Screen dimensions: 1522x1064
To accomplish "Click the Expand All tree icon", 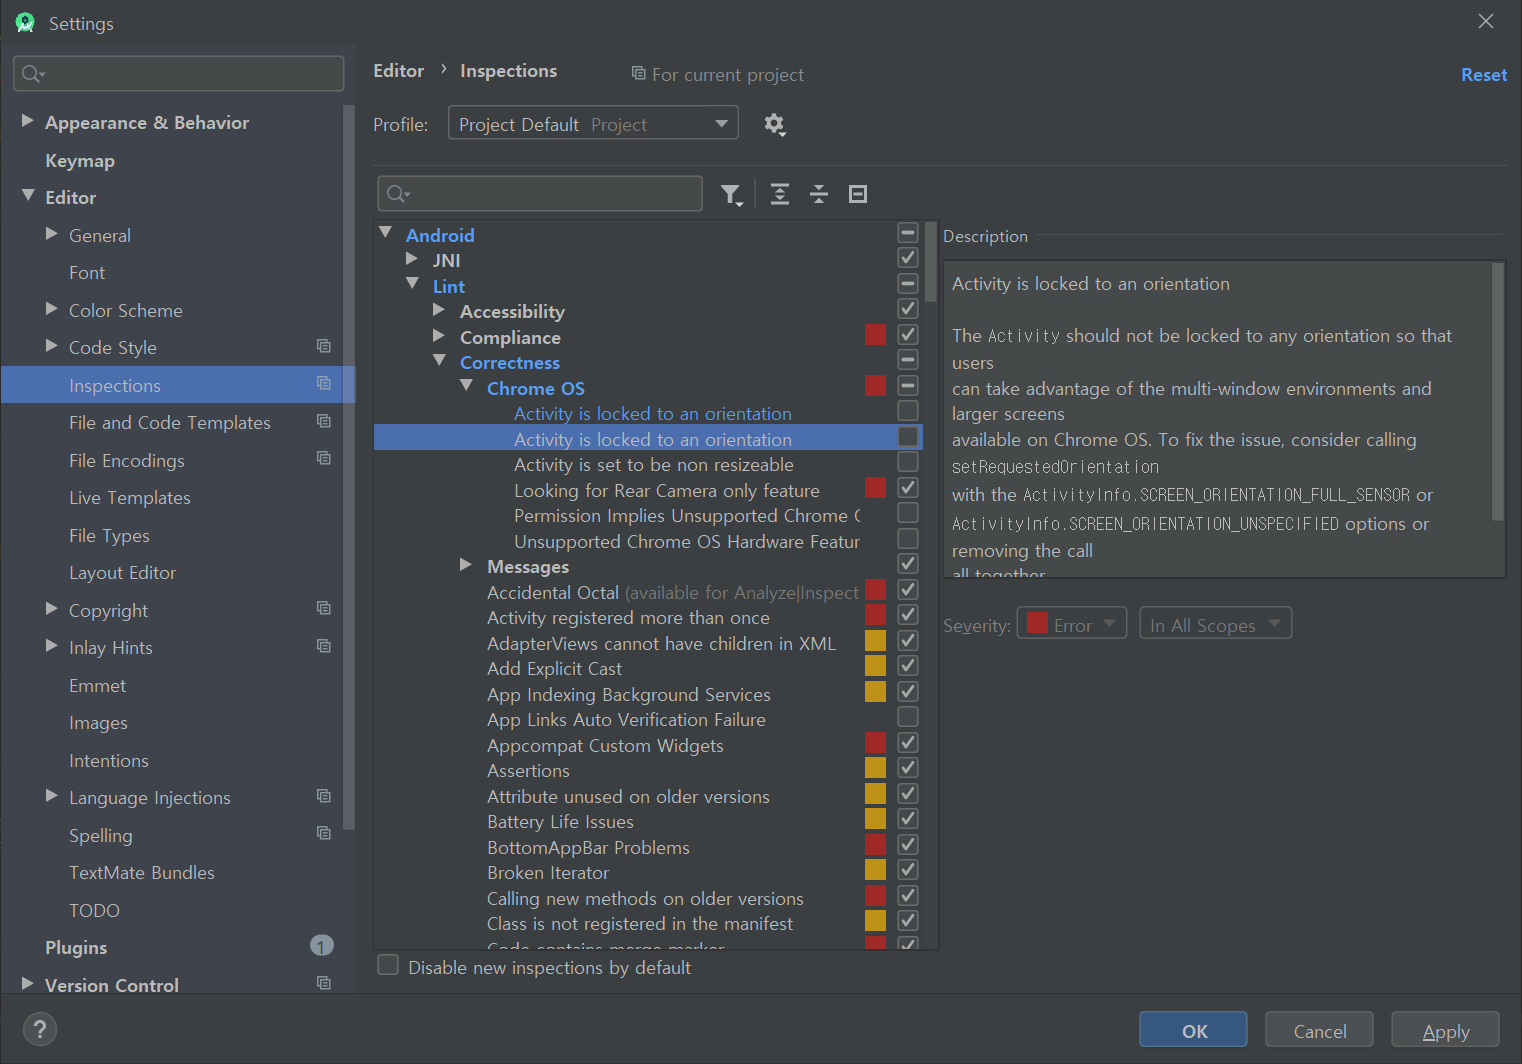I will point(780,194).
